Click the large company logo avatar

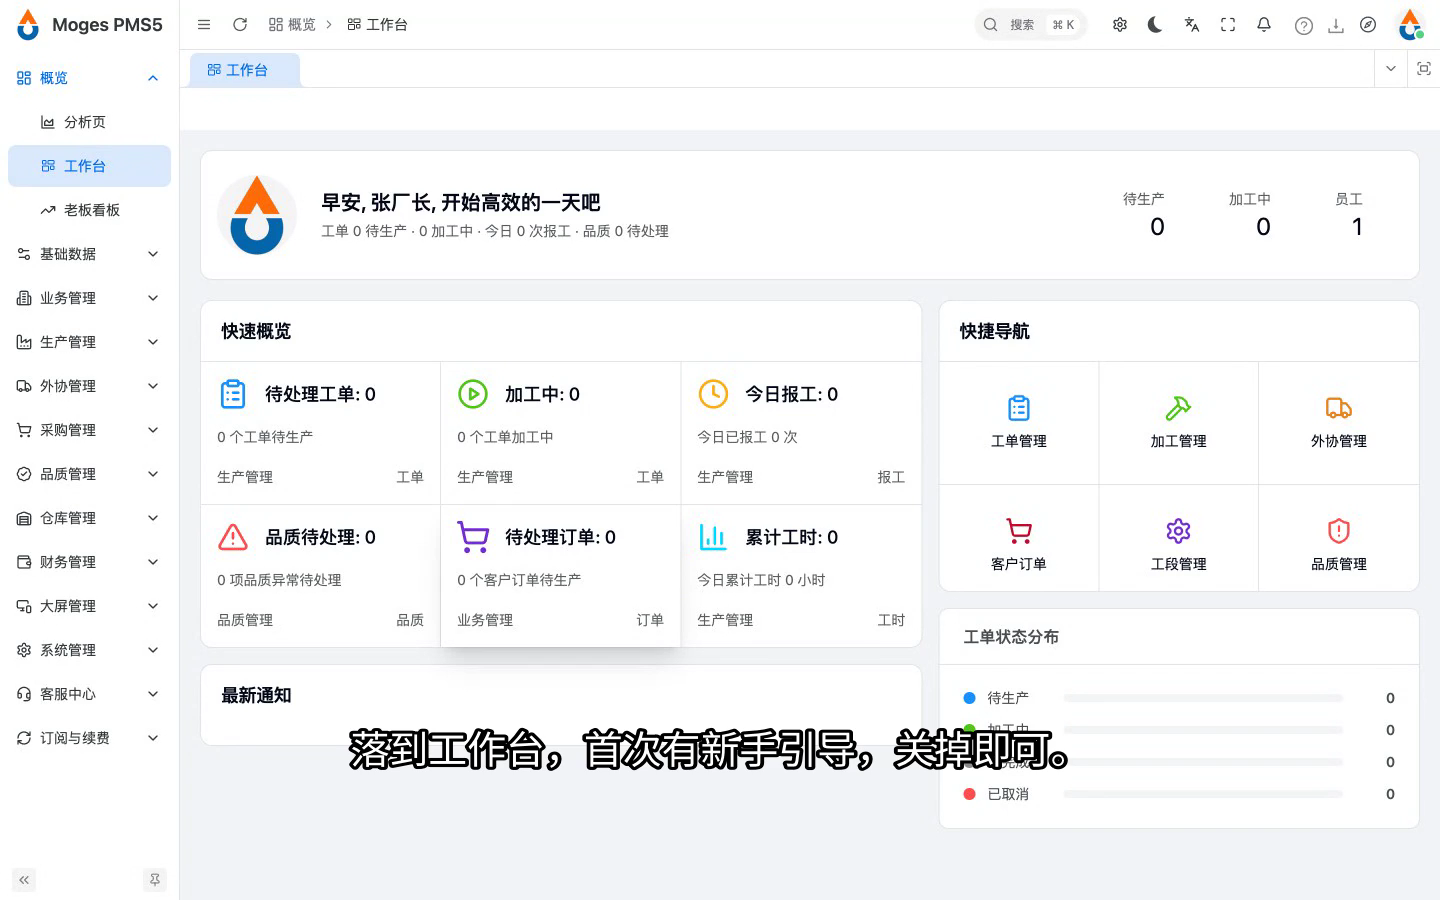click(x=257, y=215)
